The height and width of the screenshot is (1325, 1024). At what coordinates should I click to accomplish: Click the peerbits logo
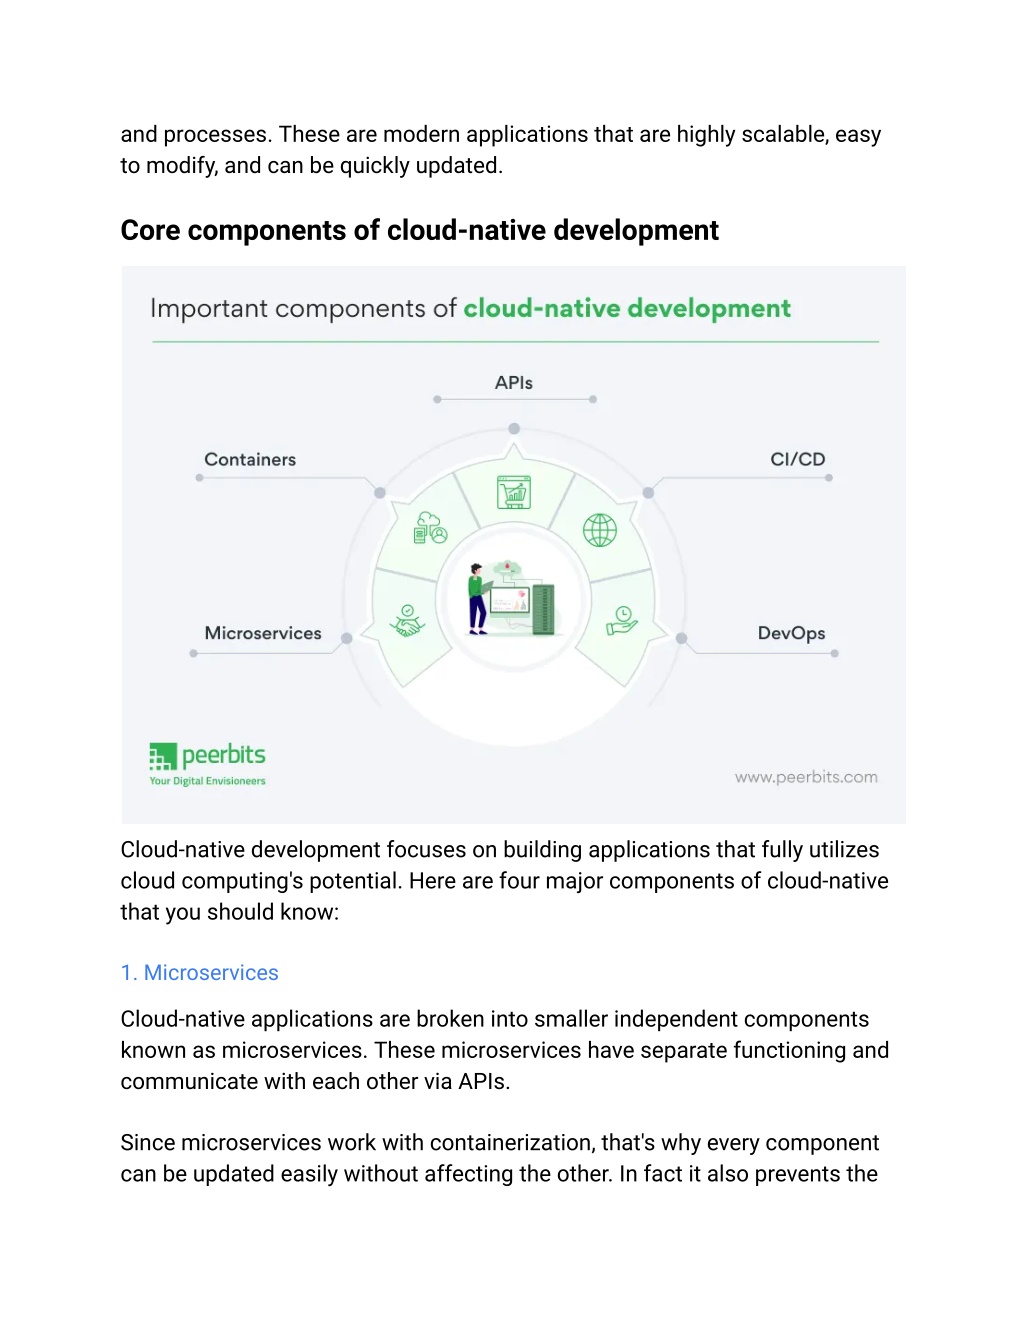click(x=208, y=765)
